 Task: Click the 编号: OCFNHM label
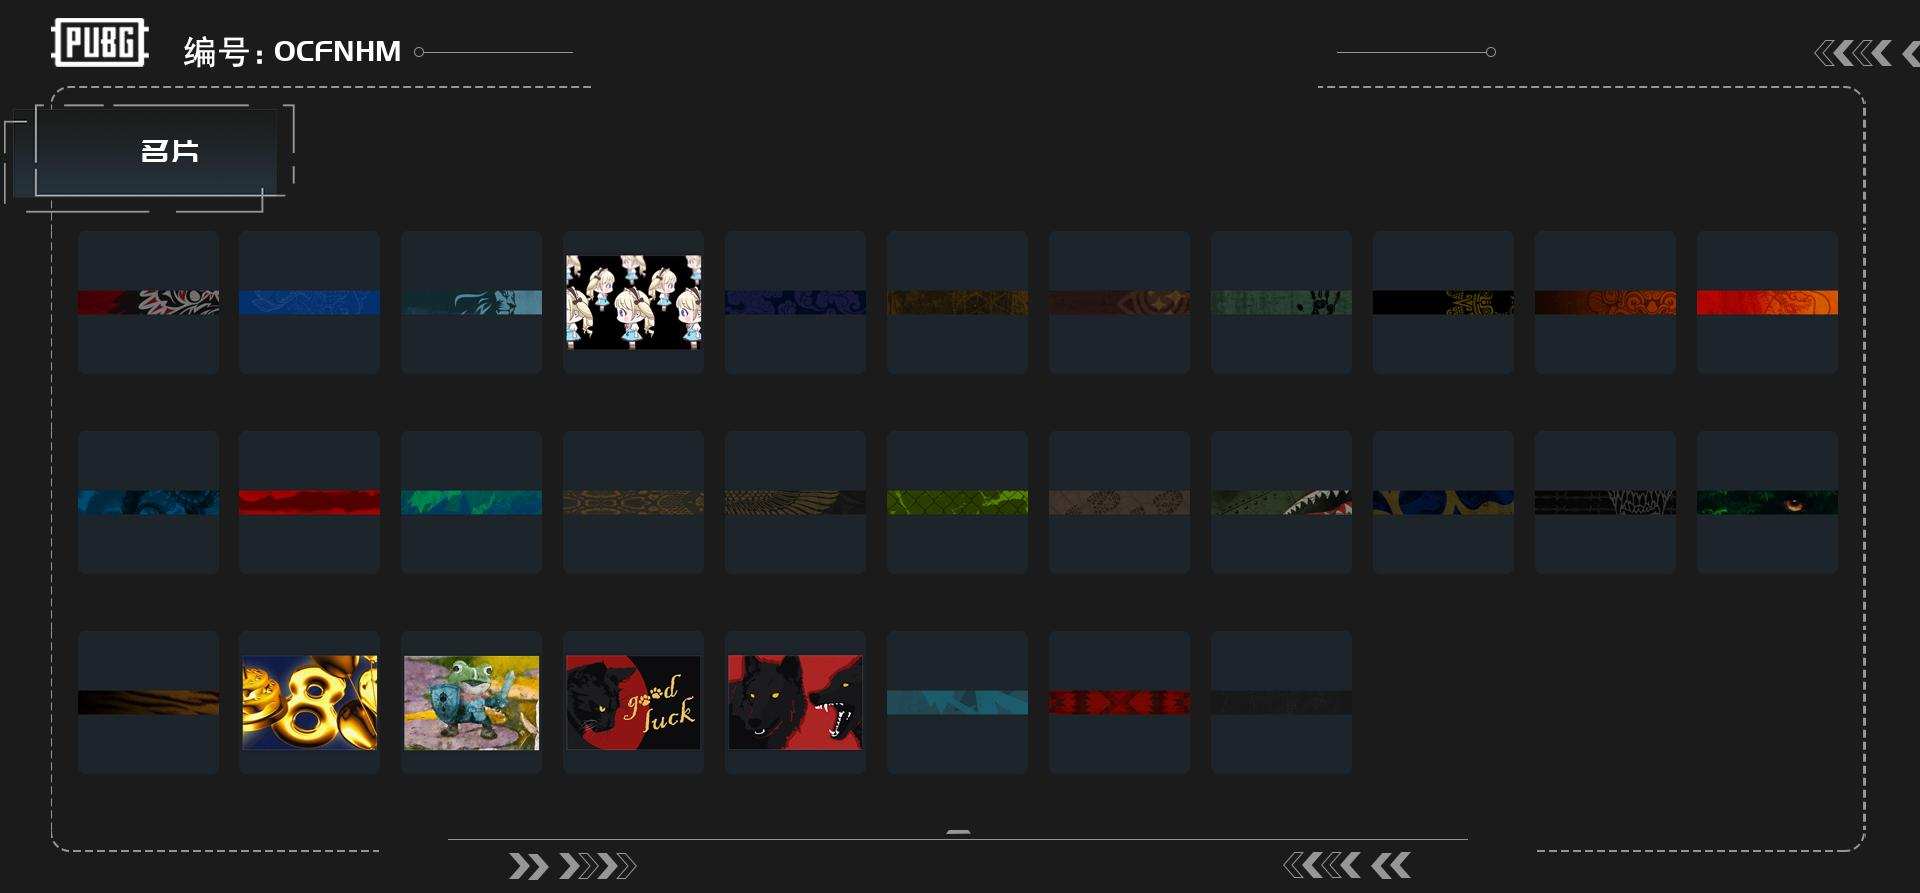tap(292, 52)
